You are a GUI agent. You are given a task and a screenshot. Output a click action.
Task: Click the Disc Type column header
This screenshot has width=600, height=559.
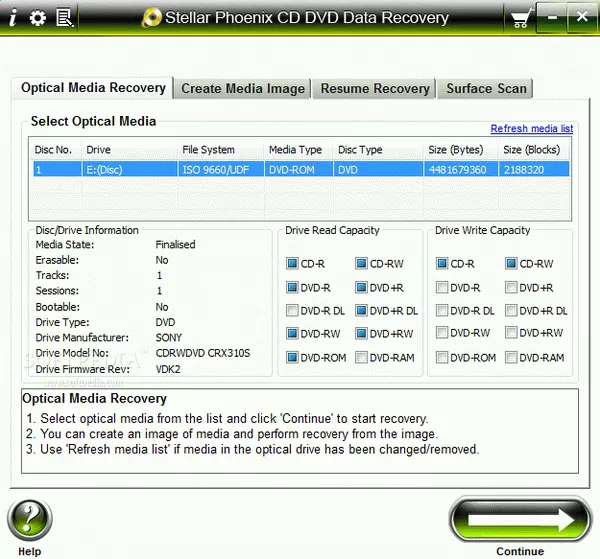click(378, 150)
